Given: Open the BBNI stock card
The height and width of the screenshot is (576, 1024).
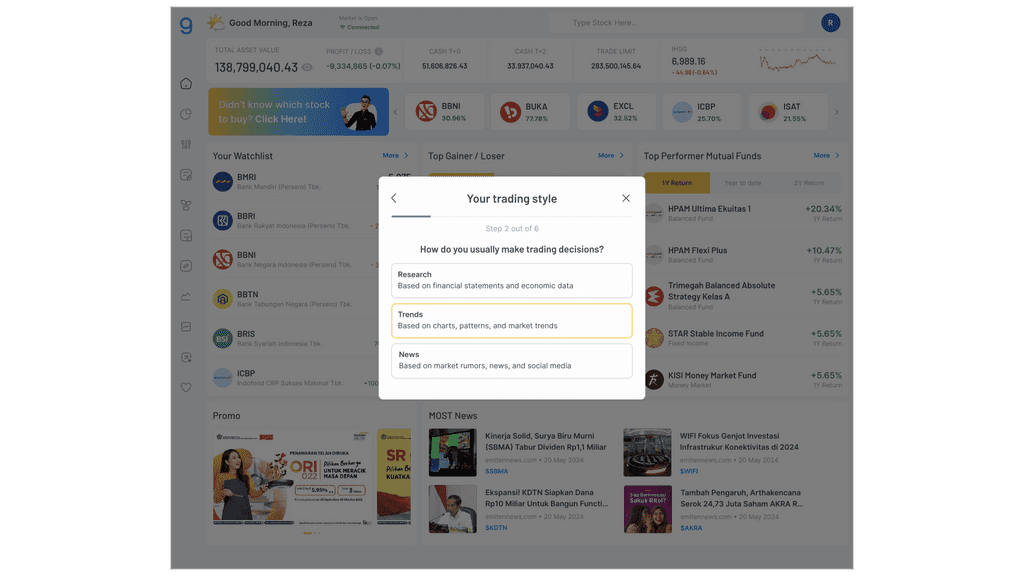Looking at the screenshot, I should click(444, 112).
